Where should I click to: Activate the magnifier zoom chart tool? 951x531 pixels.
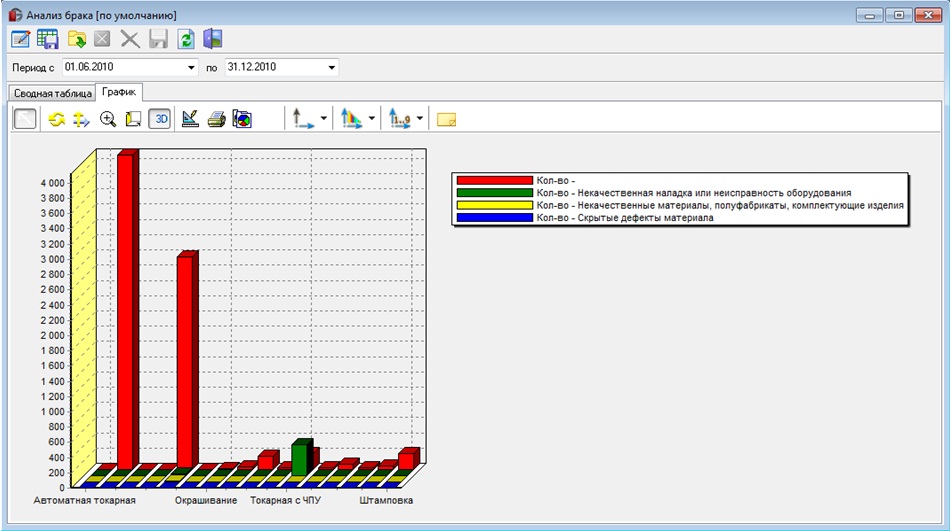tap(108, 119)
